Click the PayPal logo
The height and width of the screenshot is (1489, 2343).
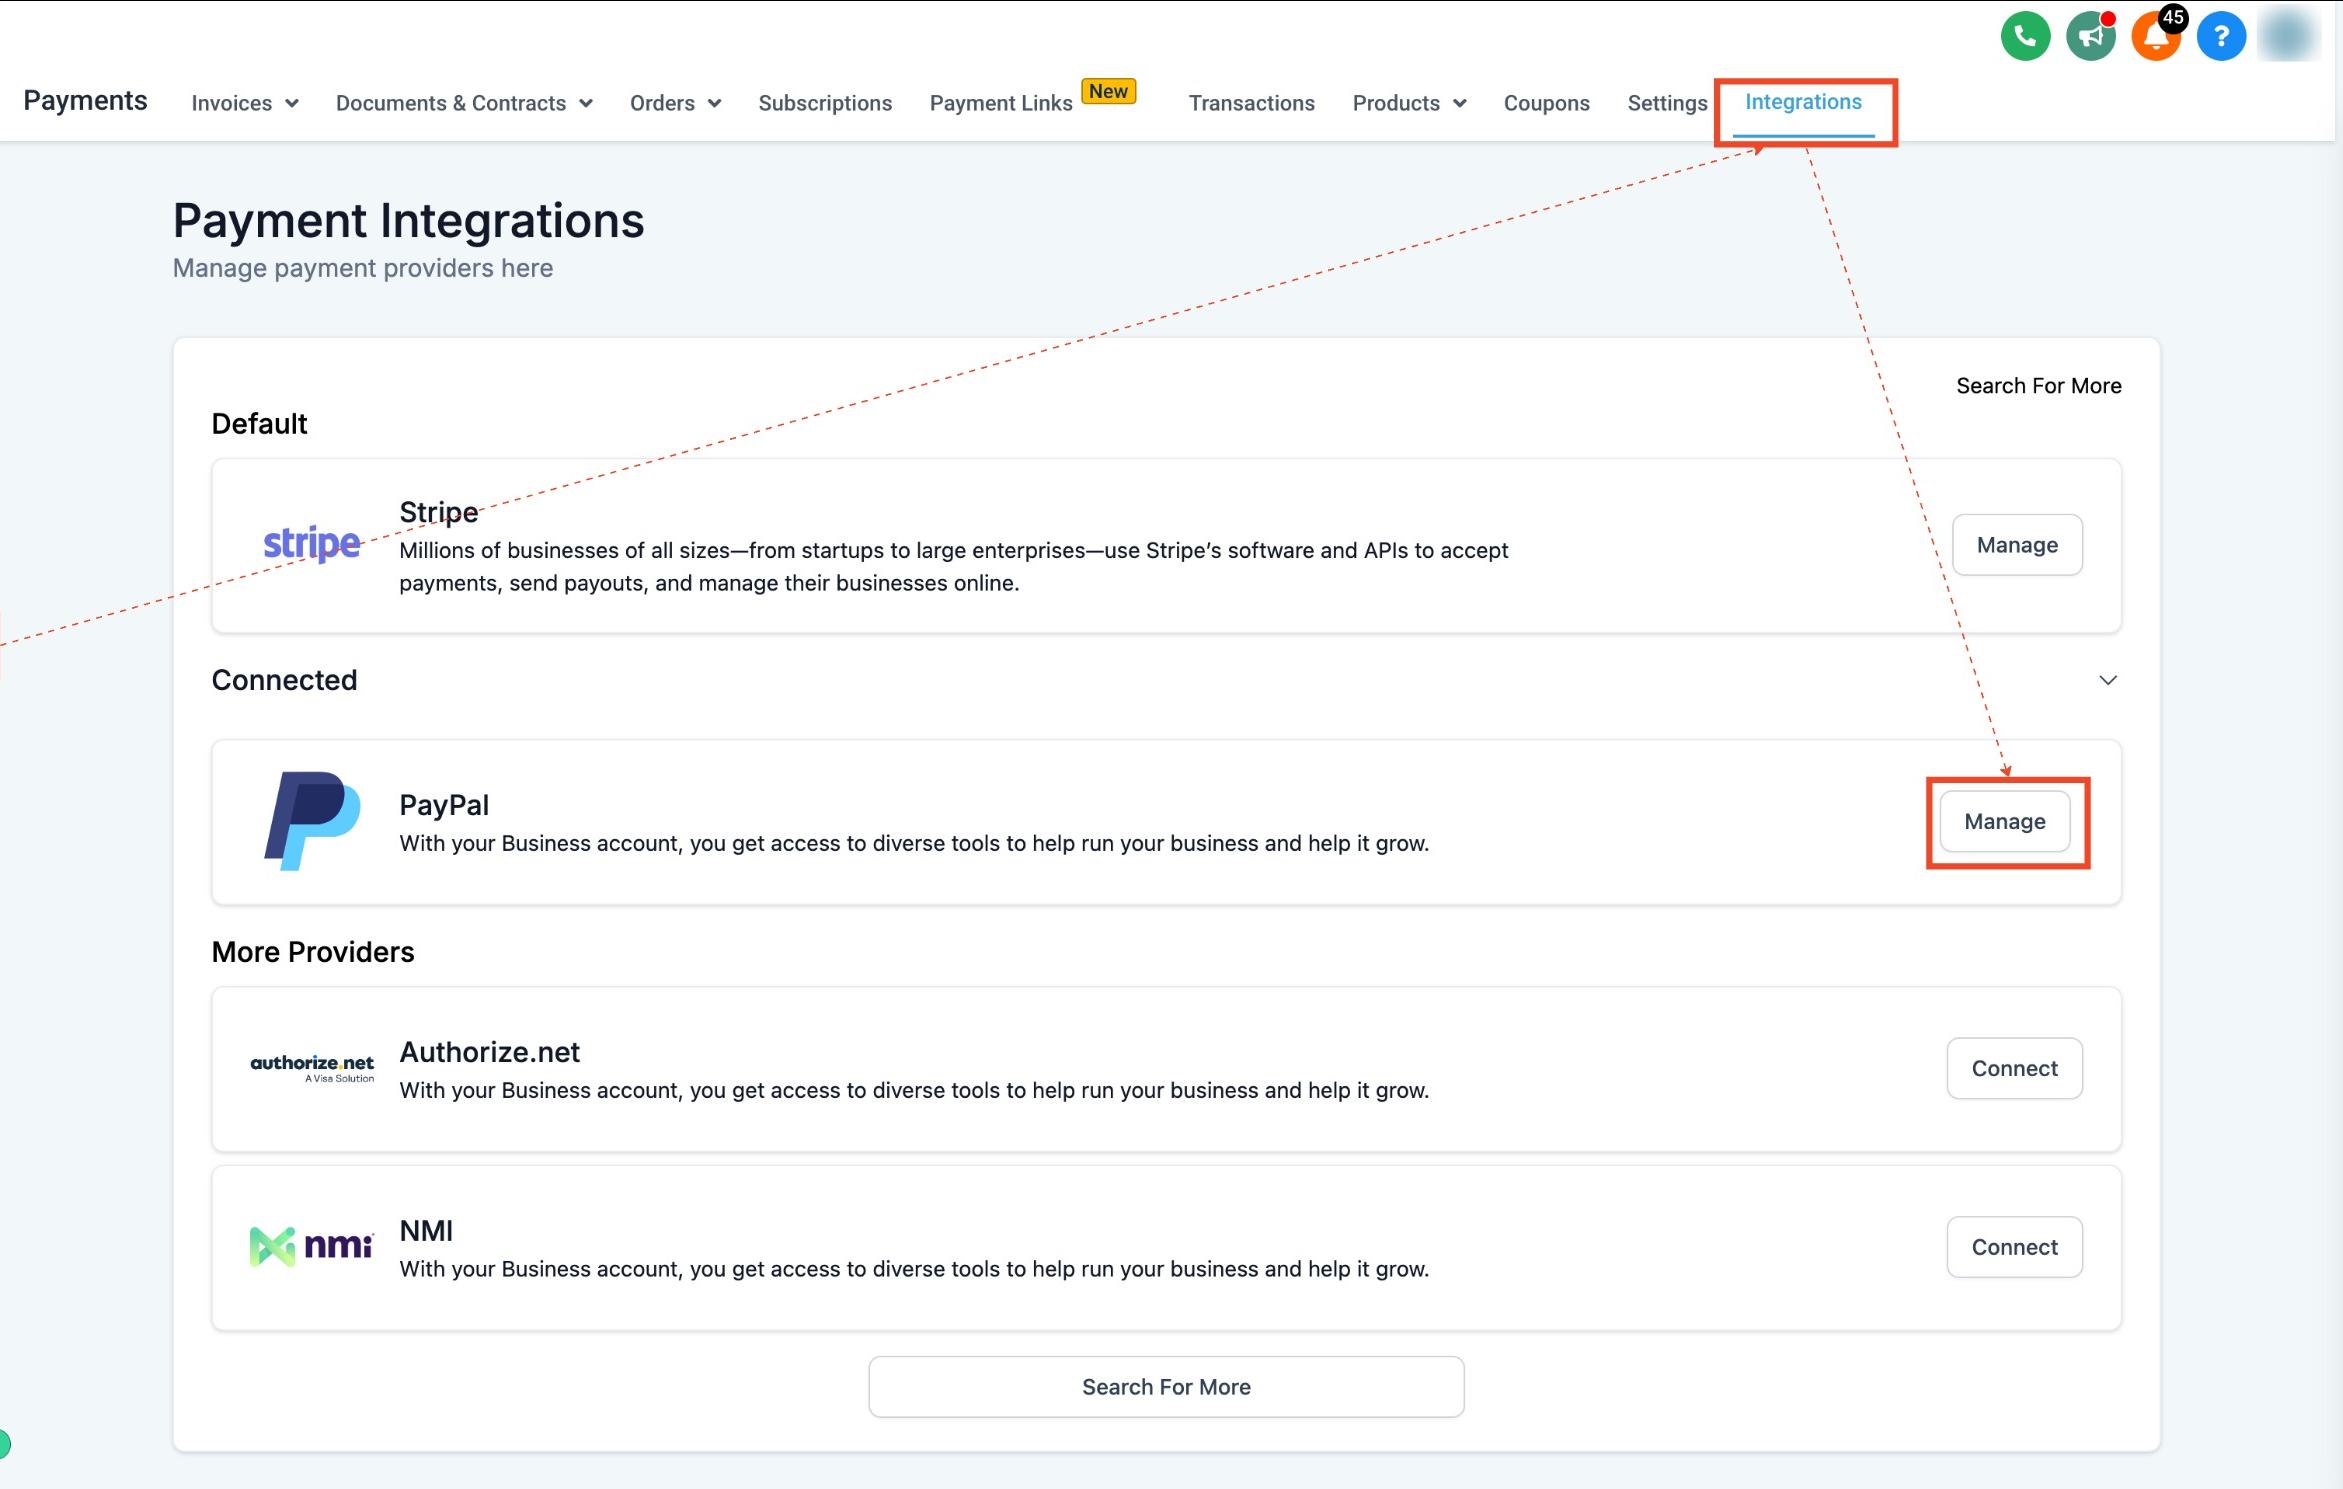[312, 821]
